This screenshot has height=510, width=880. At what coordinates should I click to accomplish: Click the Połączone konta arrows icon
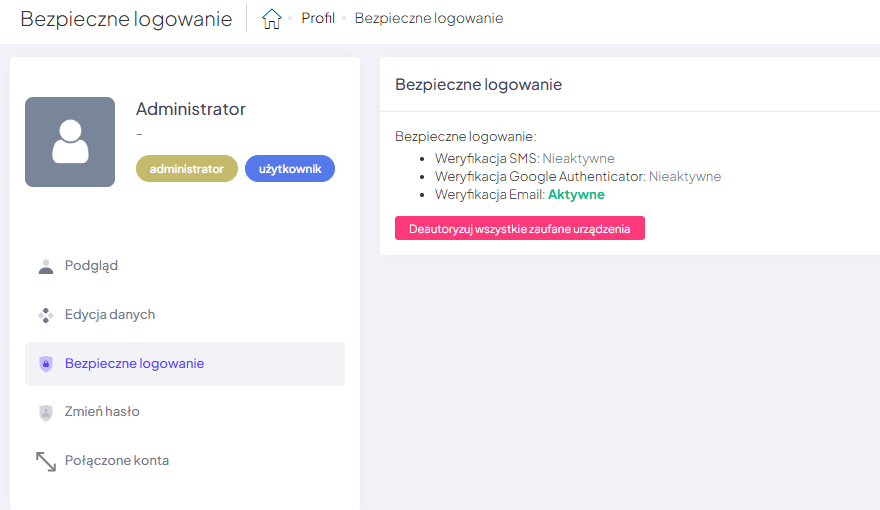click(x=45, y=461)
